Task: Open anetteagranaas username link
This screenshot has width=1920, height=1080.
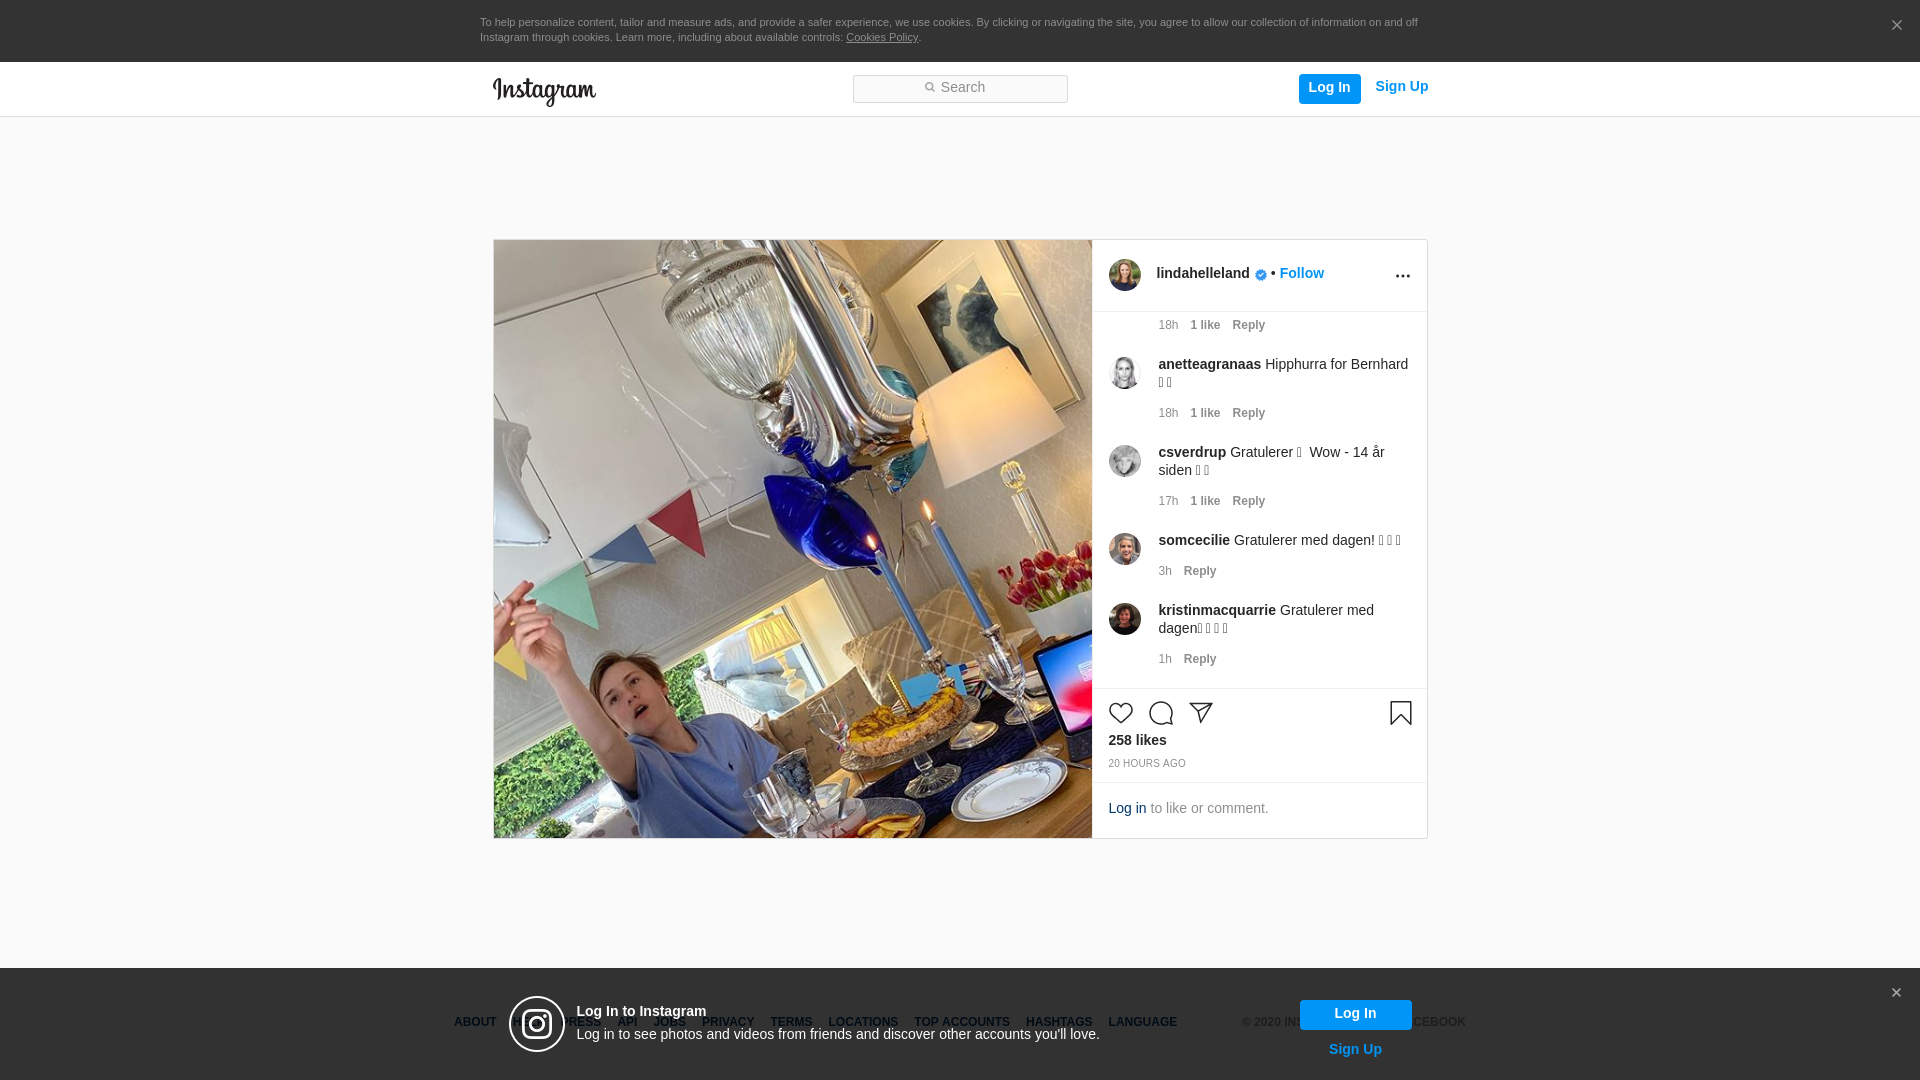Action: (x=1209, y=364)
